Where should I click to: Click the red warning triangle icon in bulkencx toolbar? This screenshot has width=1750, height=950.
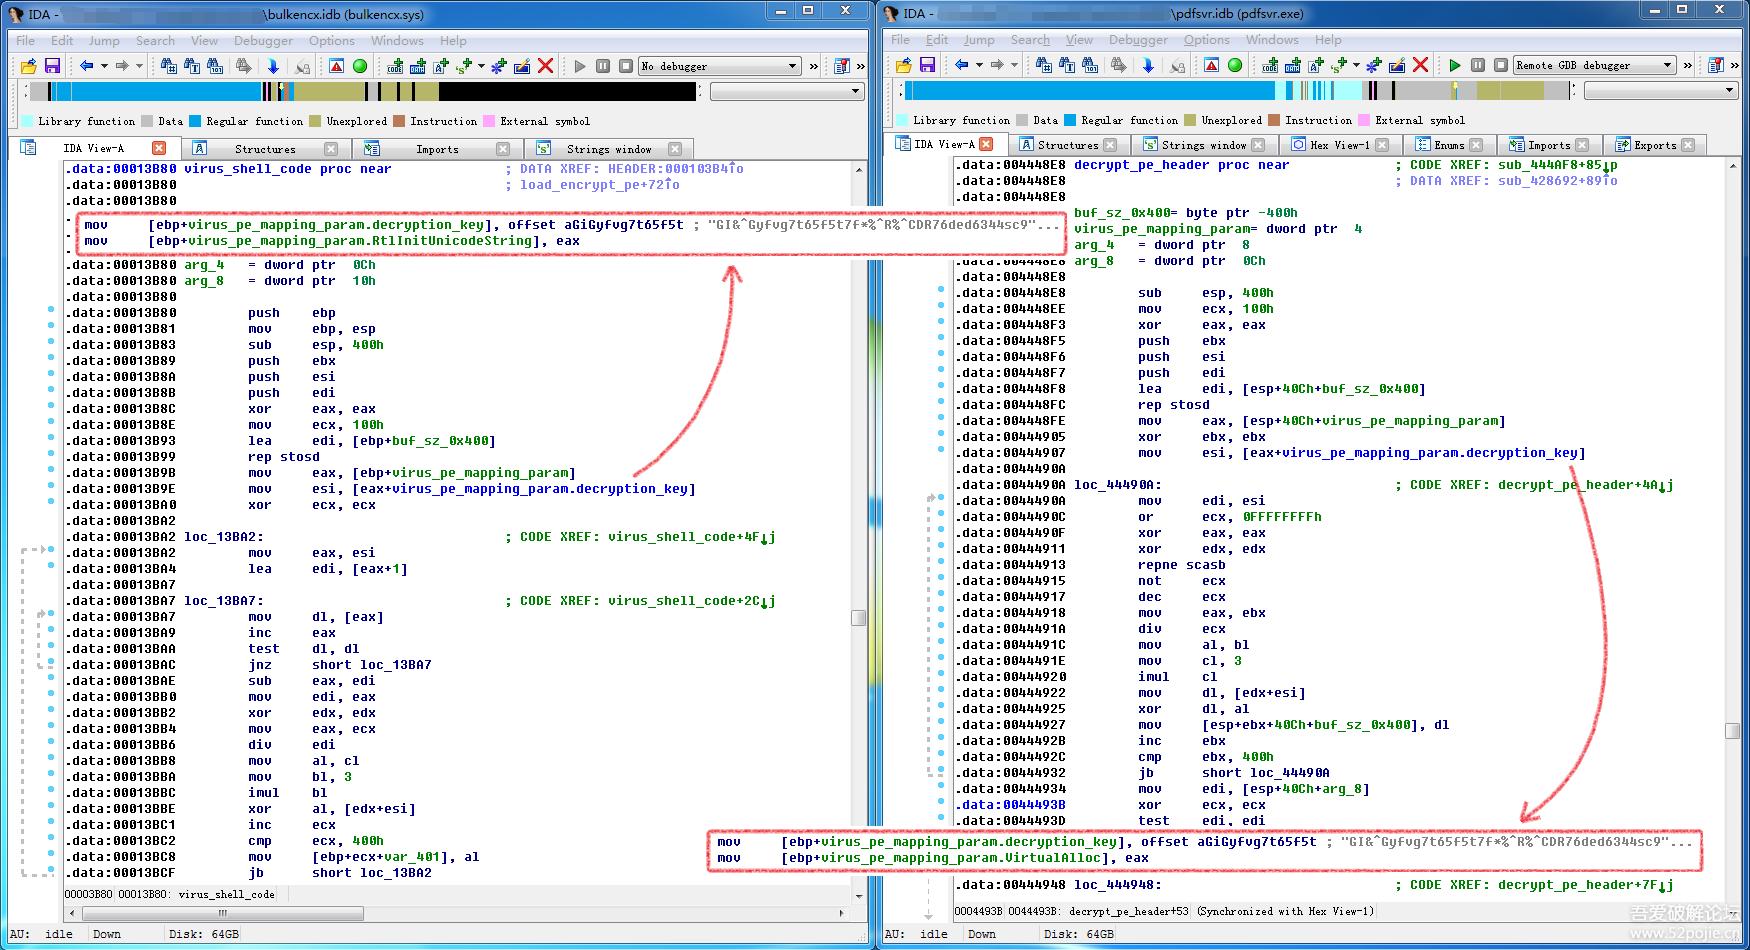[336, 66]
